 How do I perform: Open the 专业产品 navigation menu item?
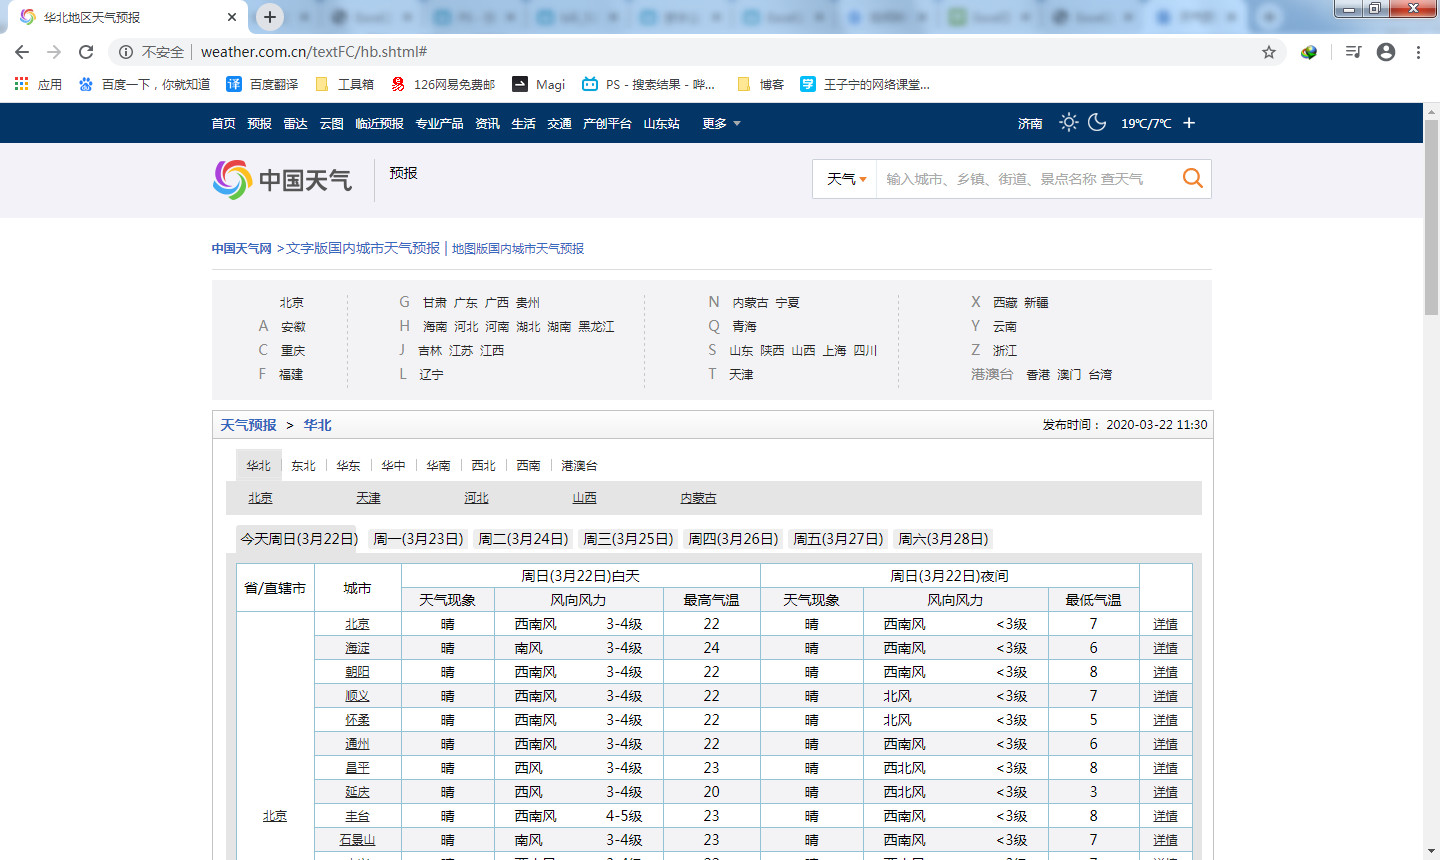point(439,123)
